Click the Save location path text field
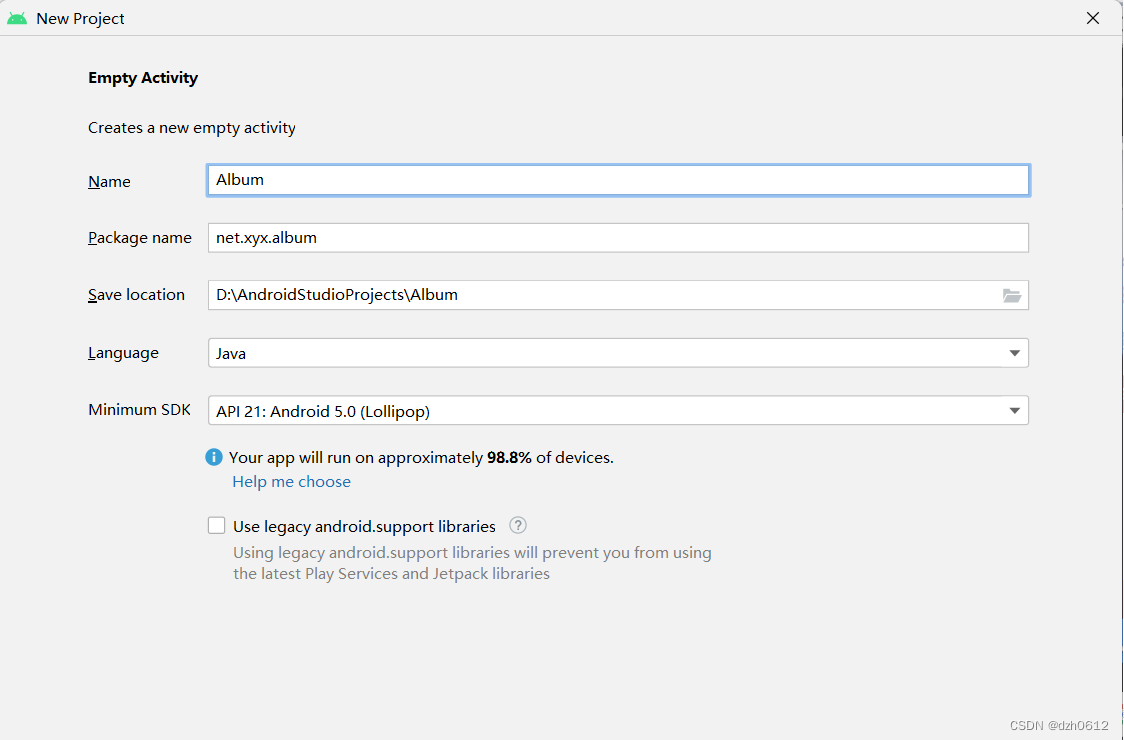 [600, 295]
